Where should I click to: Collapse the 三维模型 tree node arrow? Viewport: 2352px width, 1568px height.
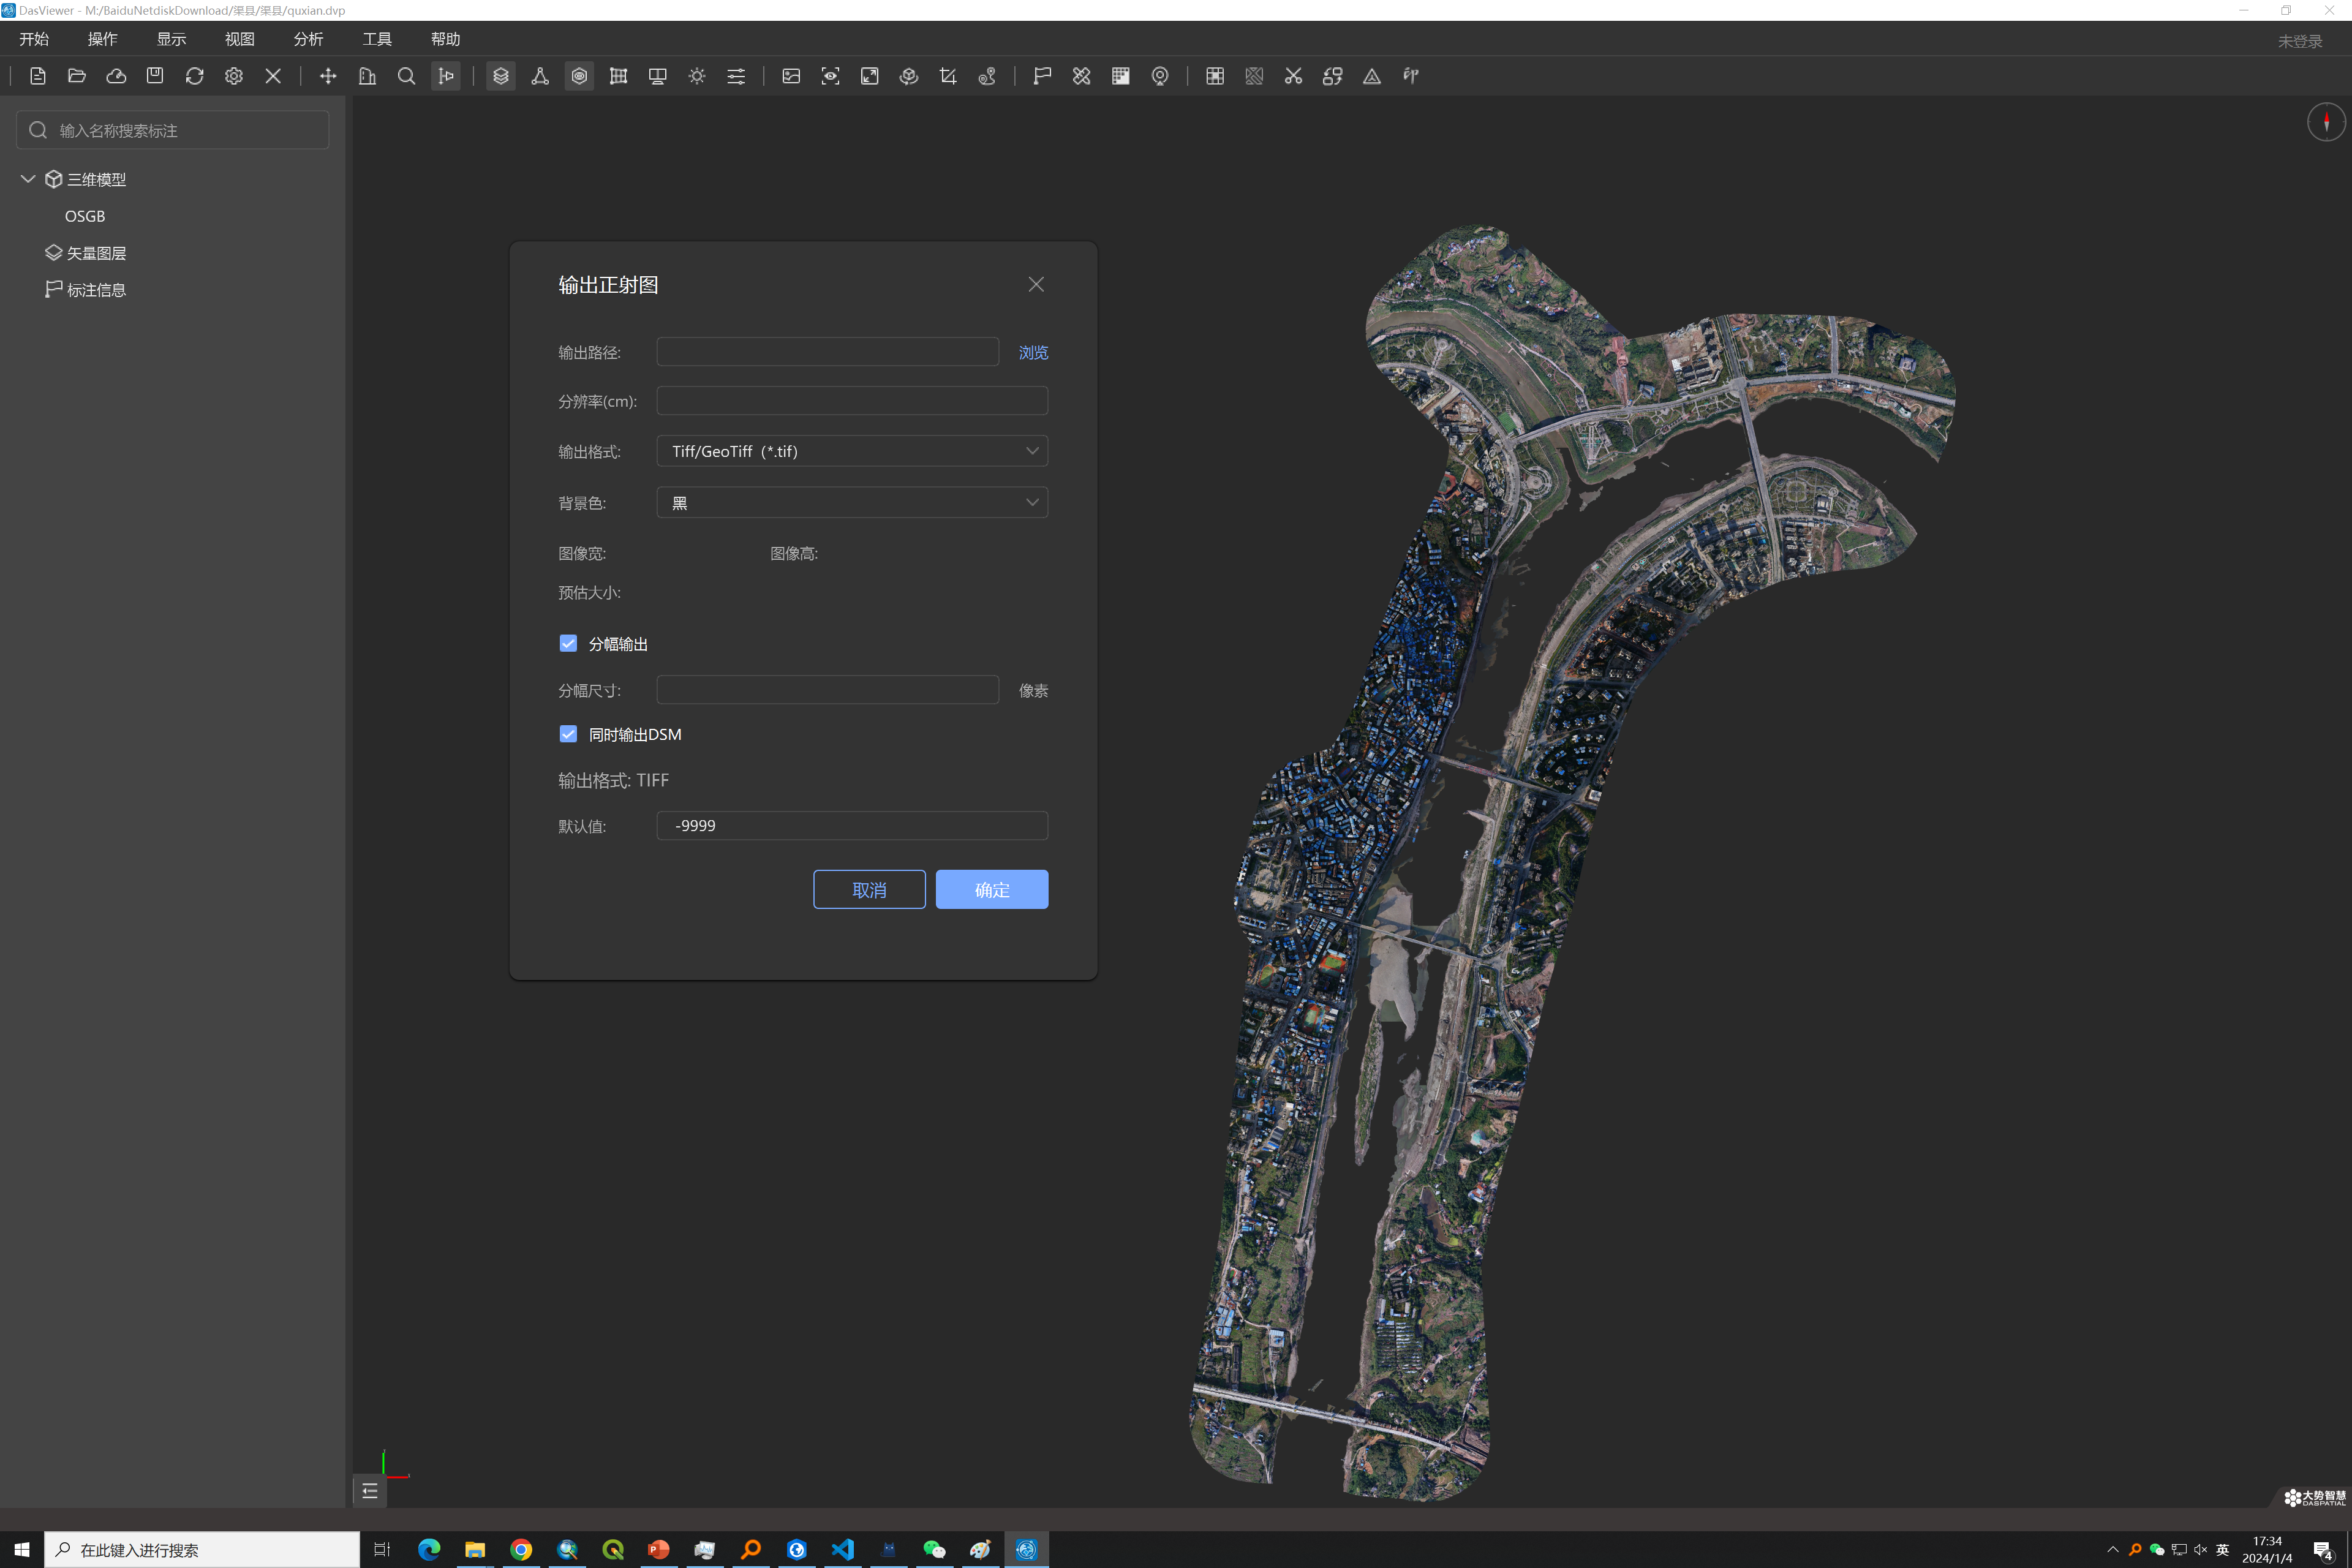pyautogui.click(x=28, y=179)
